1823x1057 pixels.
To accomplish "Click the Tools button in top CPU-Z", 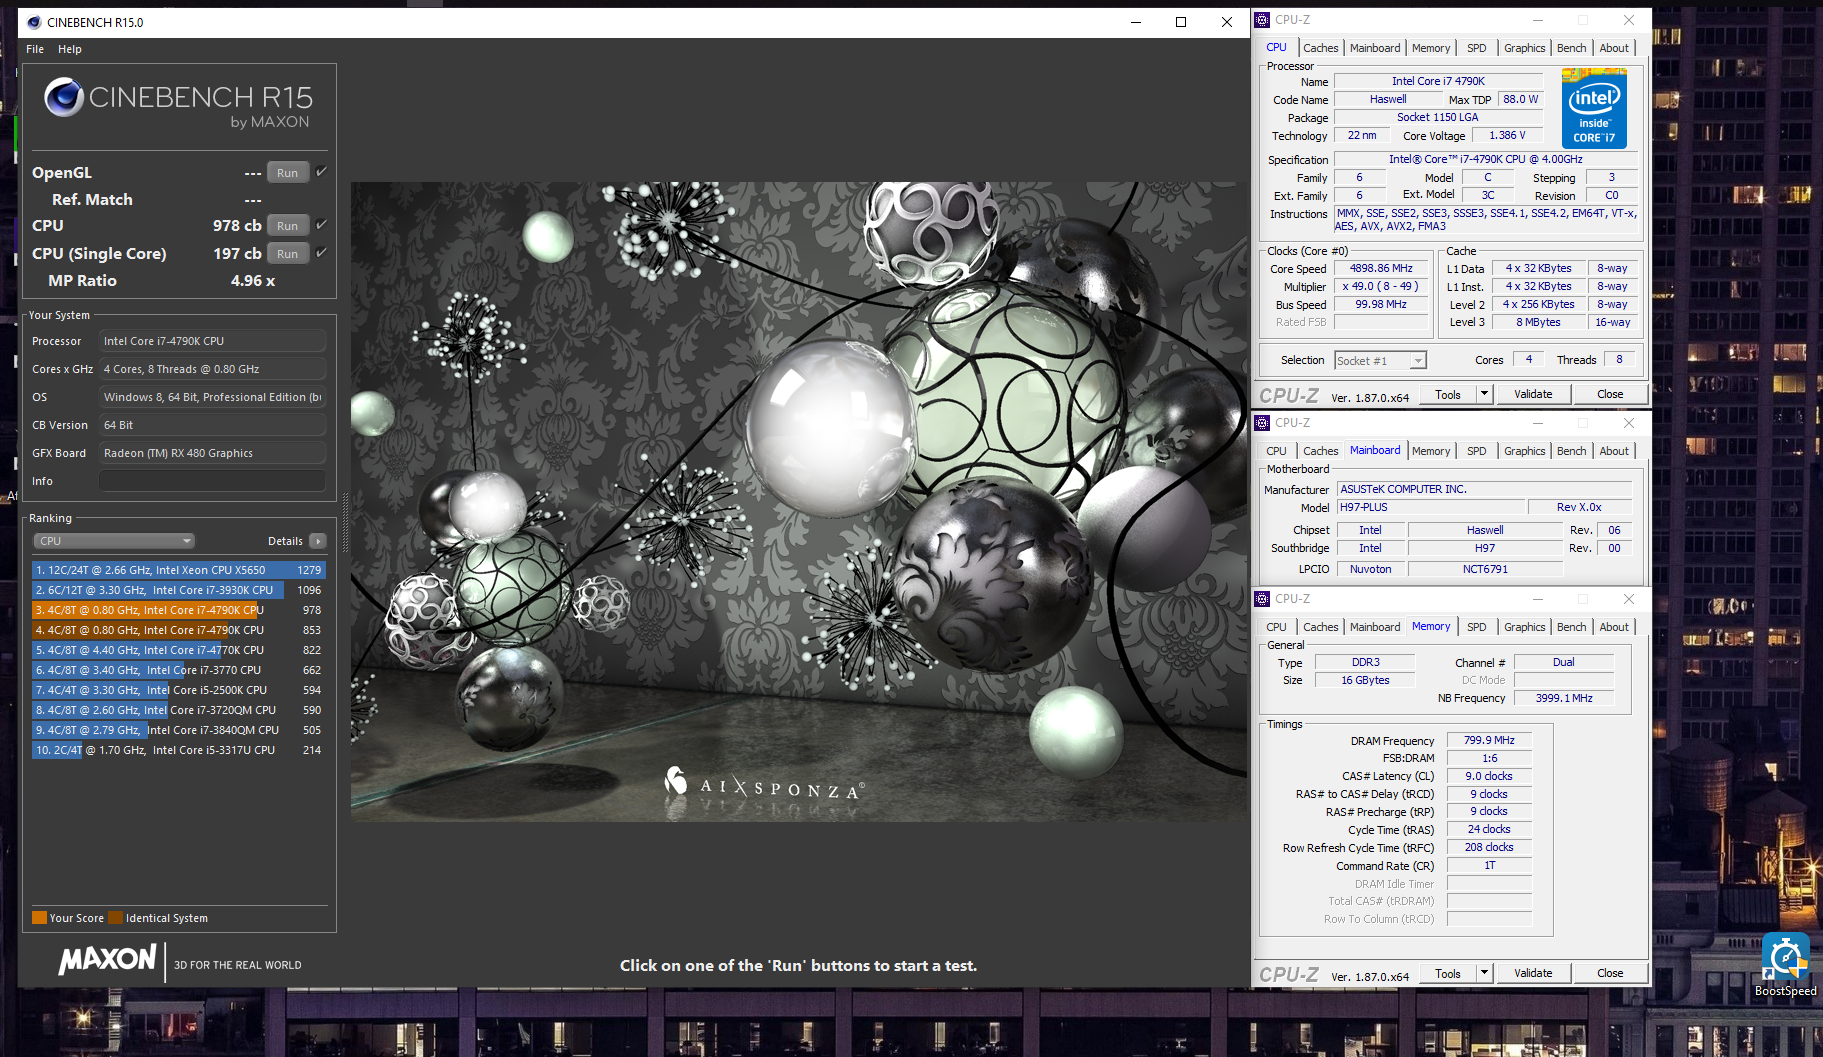I will pyautogui.click(x=1448, y=394).
